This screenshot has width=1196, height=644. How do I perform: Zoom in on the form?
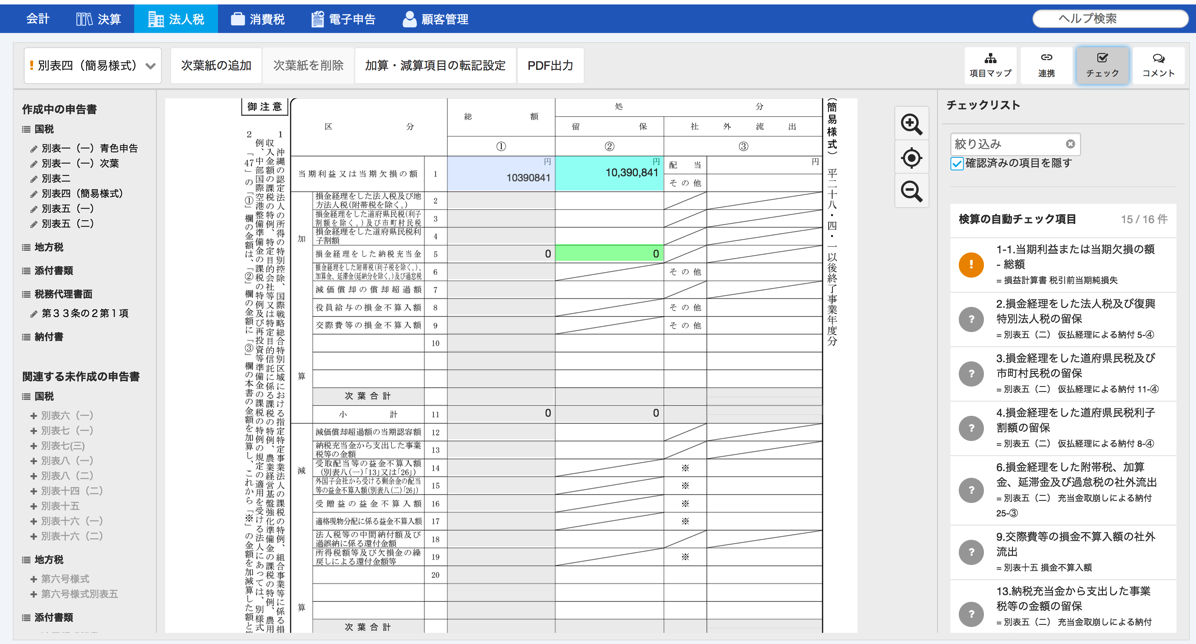tap(911, 124)
